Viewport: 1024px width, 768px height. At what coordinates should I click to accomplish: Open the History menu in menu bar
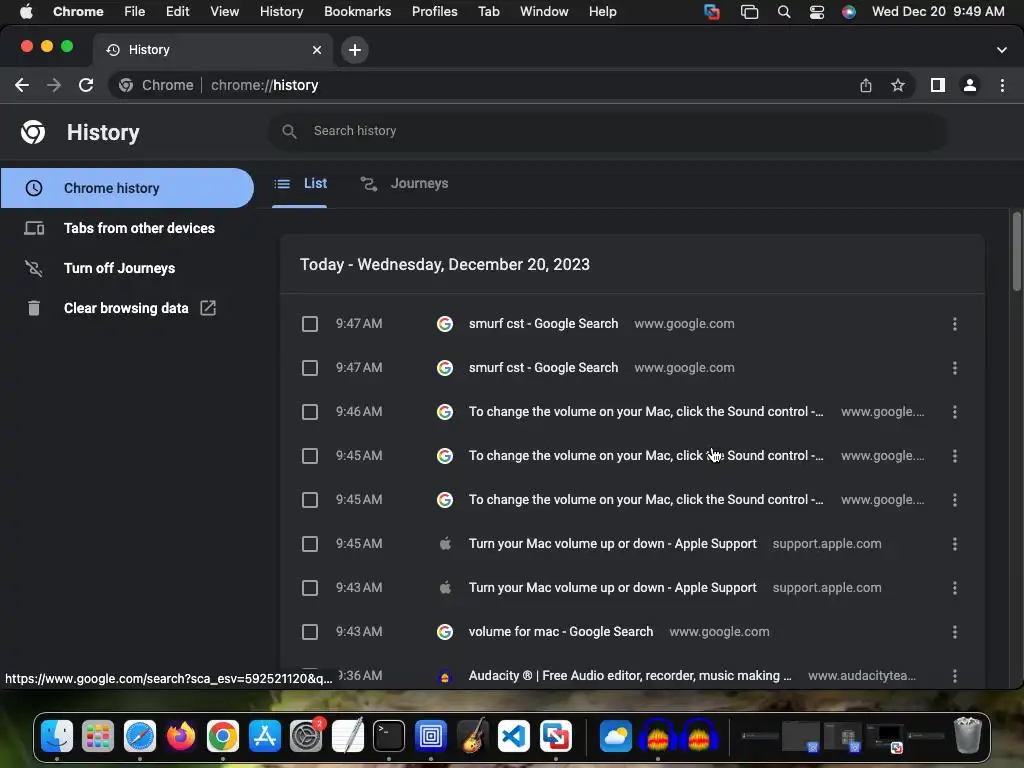pyautogui.click(x=281, y=12)
